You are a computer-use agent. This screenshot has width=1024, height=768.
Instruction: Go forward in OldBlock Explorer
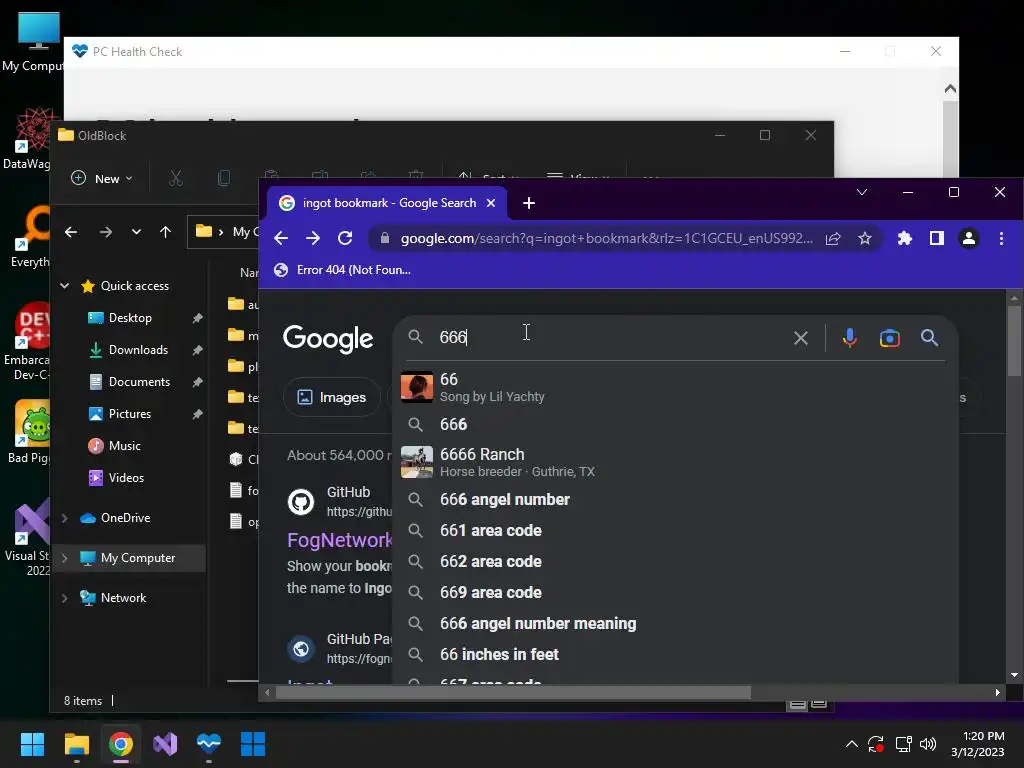point(106,232)
